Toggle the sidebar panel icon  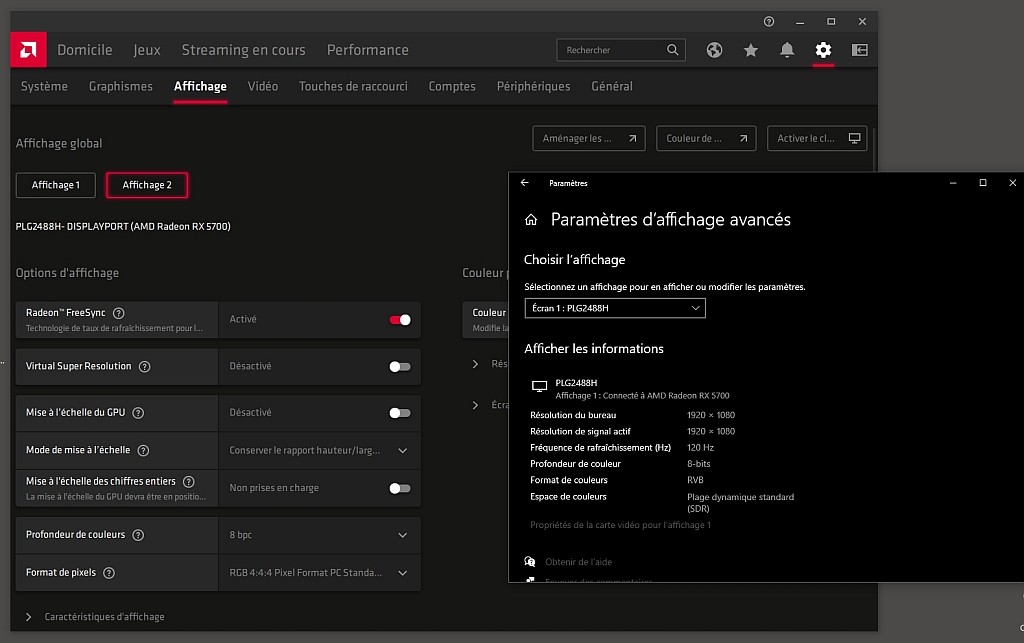click(x=859, y=50)
